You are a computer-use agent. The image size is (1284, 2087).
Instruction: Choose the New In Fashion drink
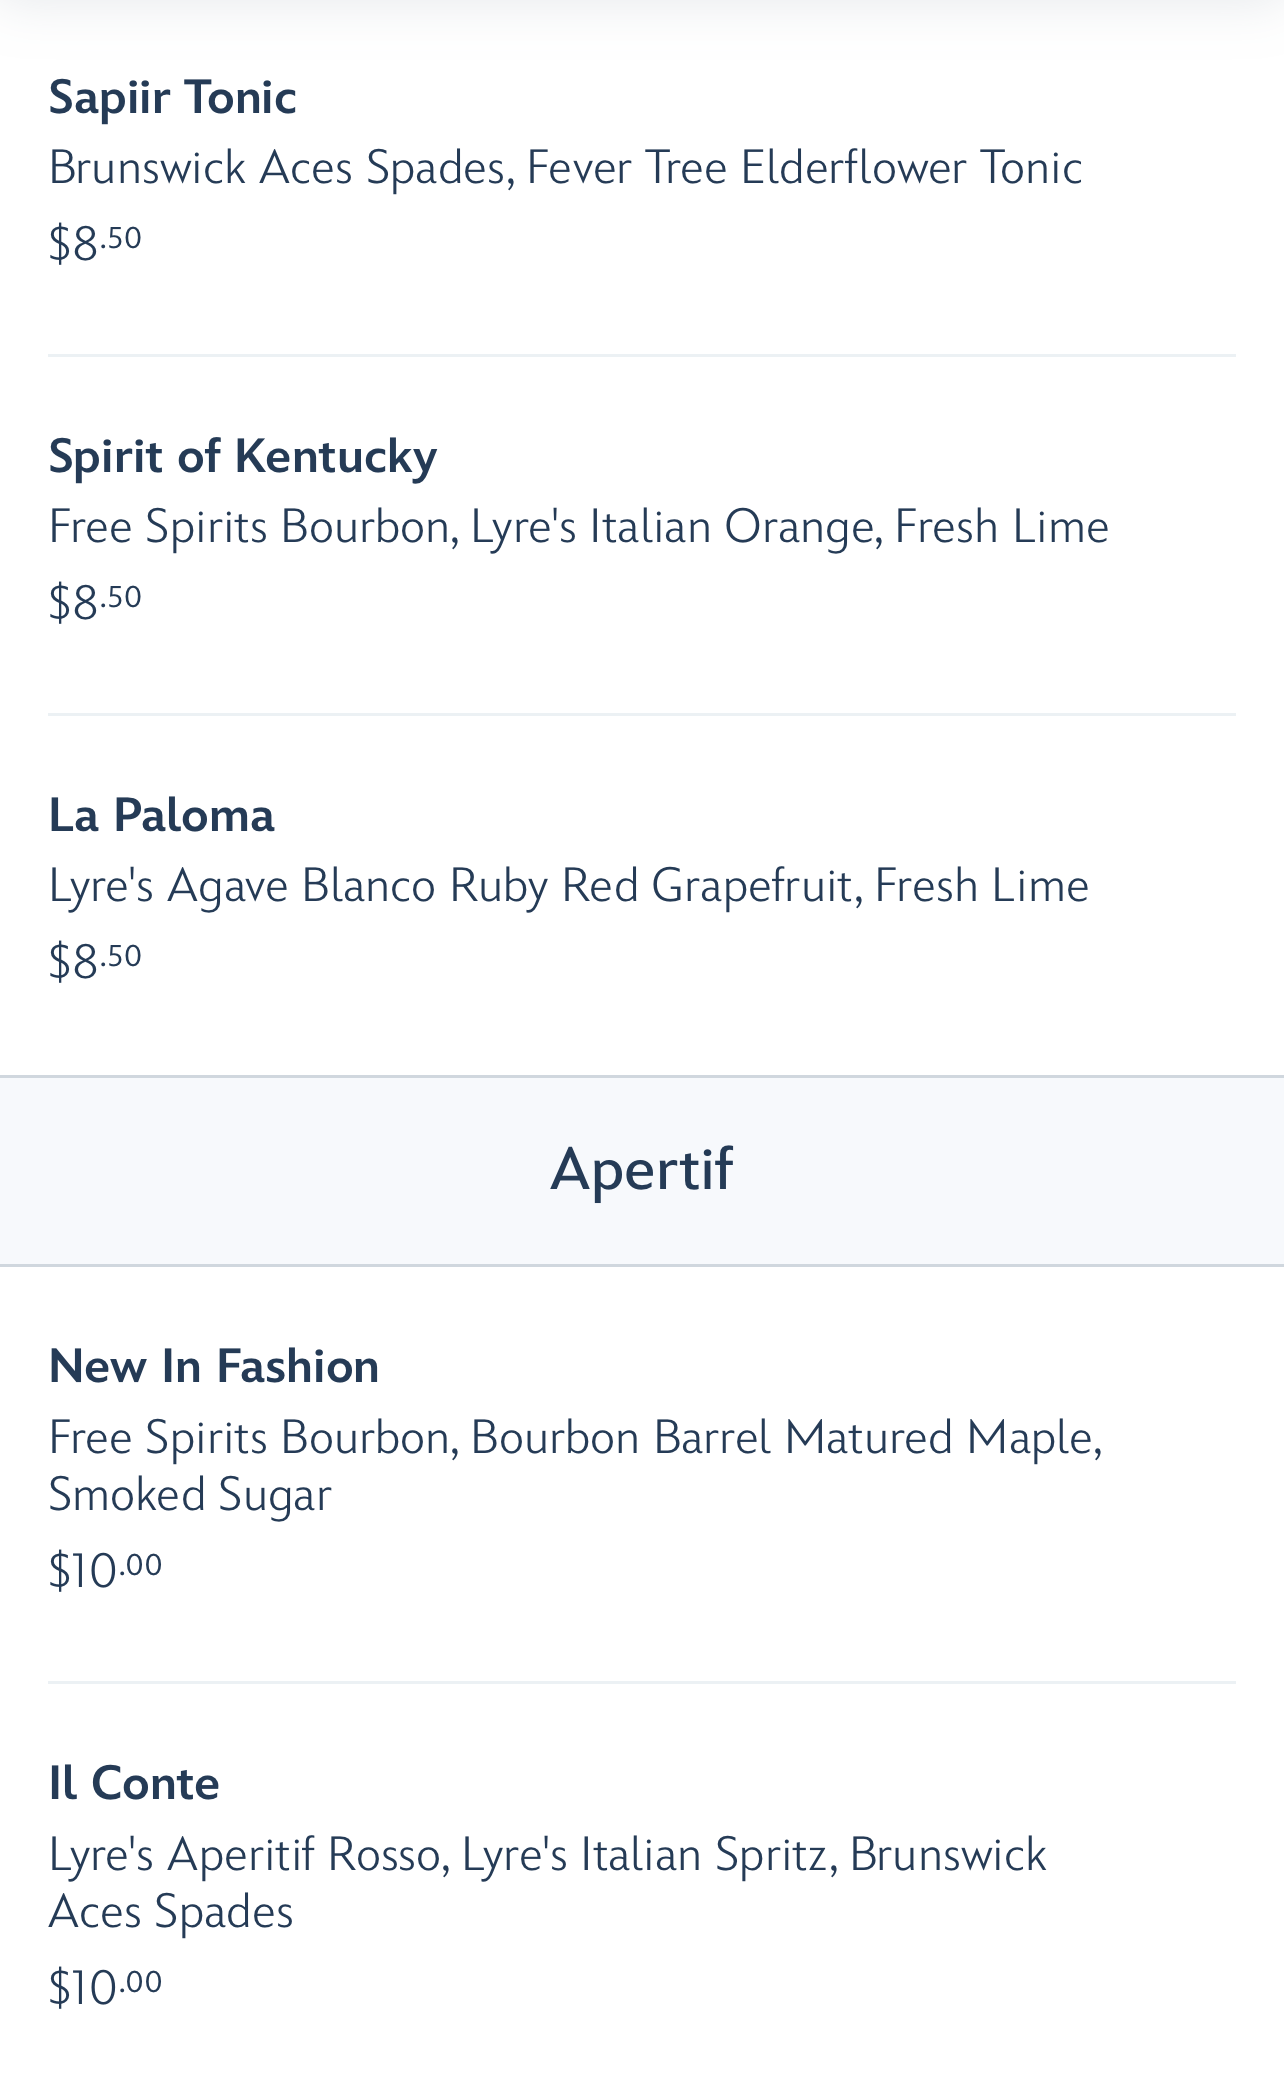[x=214, y=1367]
